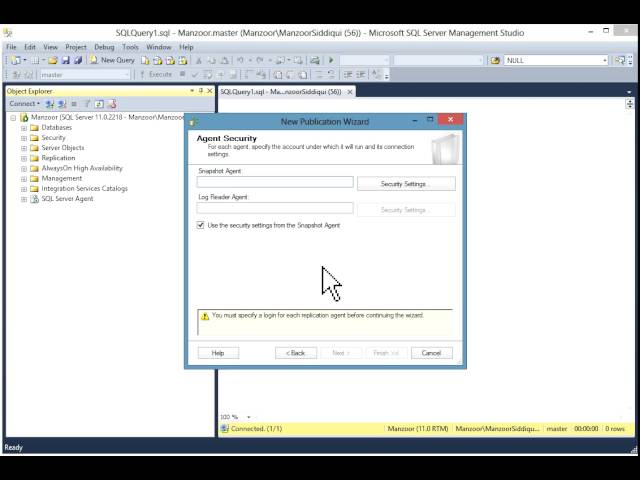Click the Log Reader Agent text field

(275, 208)
